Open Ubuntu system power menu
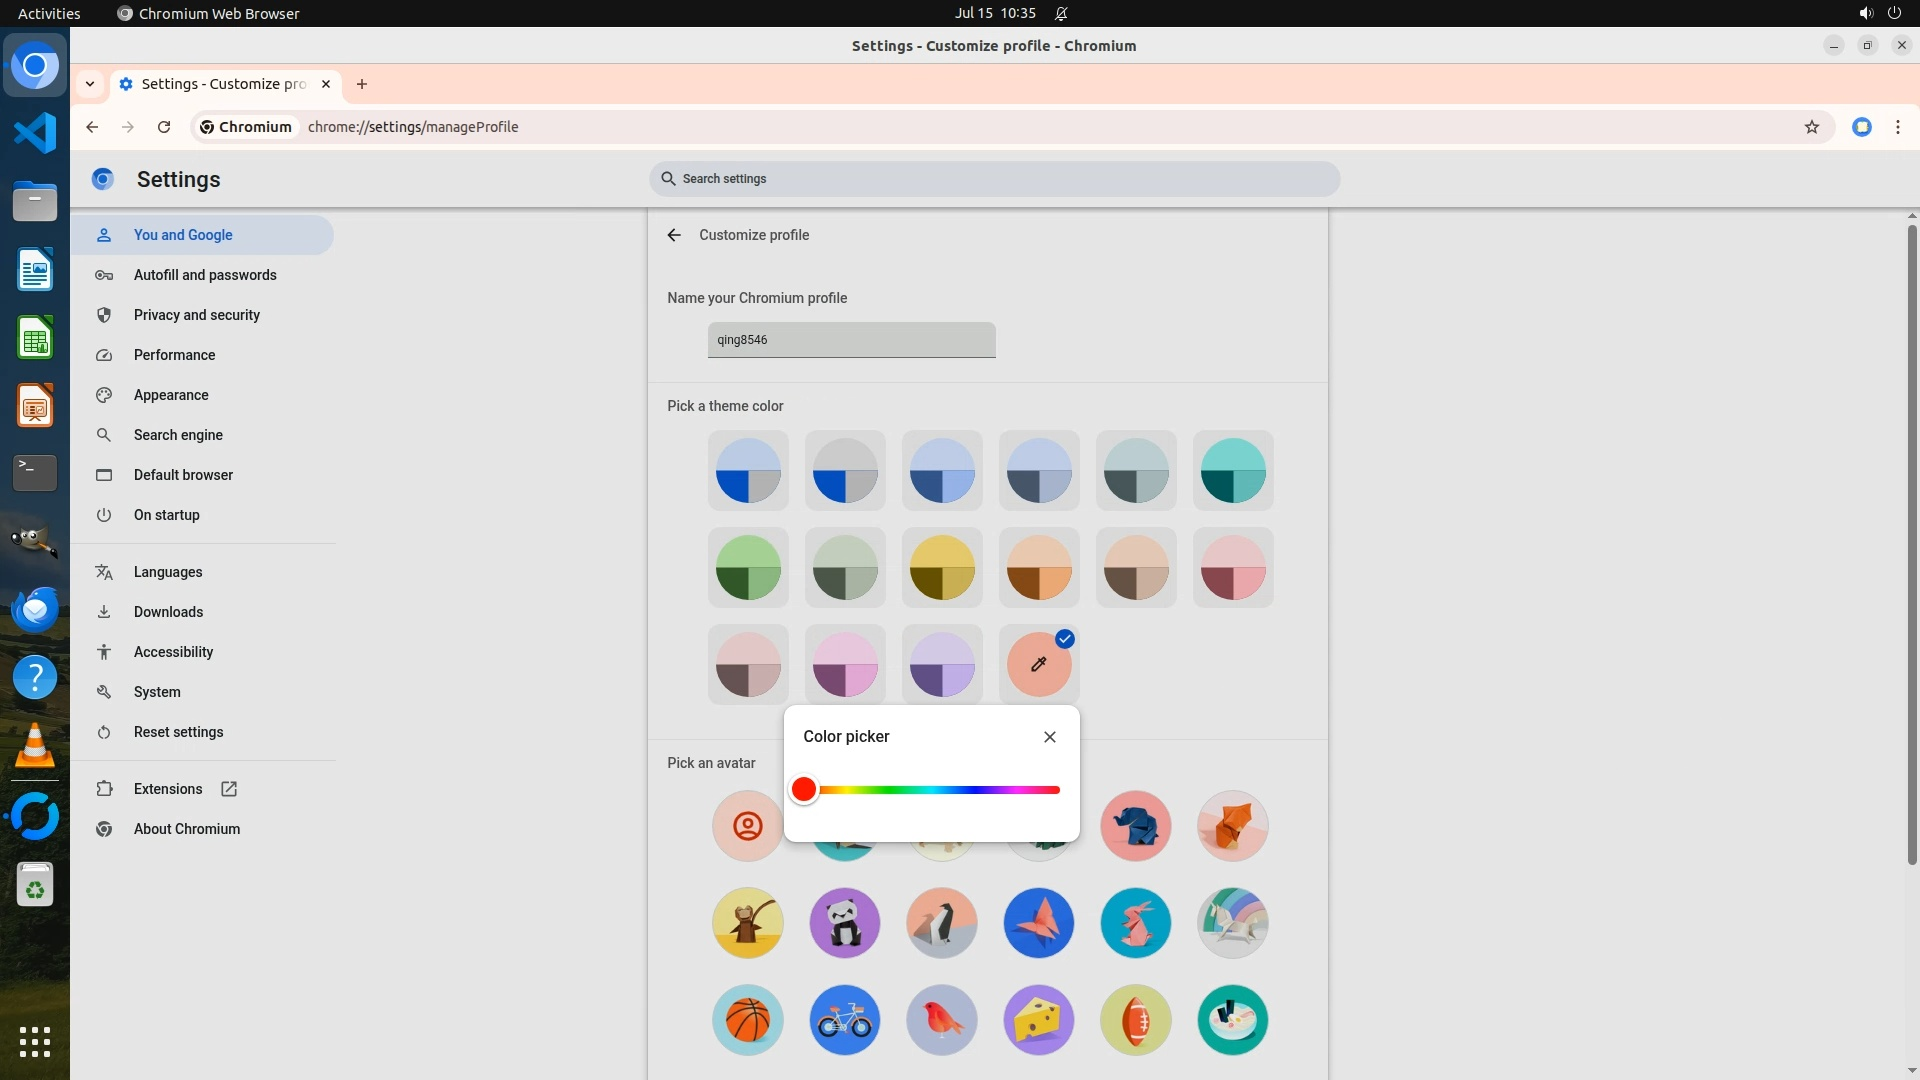 point(1893,13)
